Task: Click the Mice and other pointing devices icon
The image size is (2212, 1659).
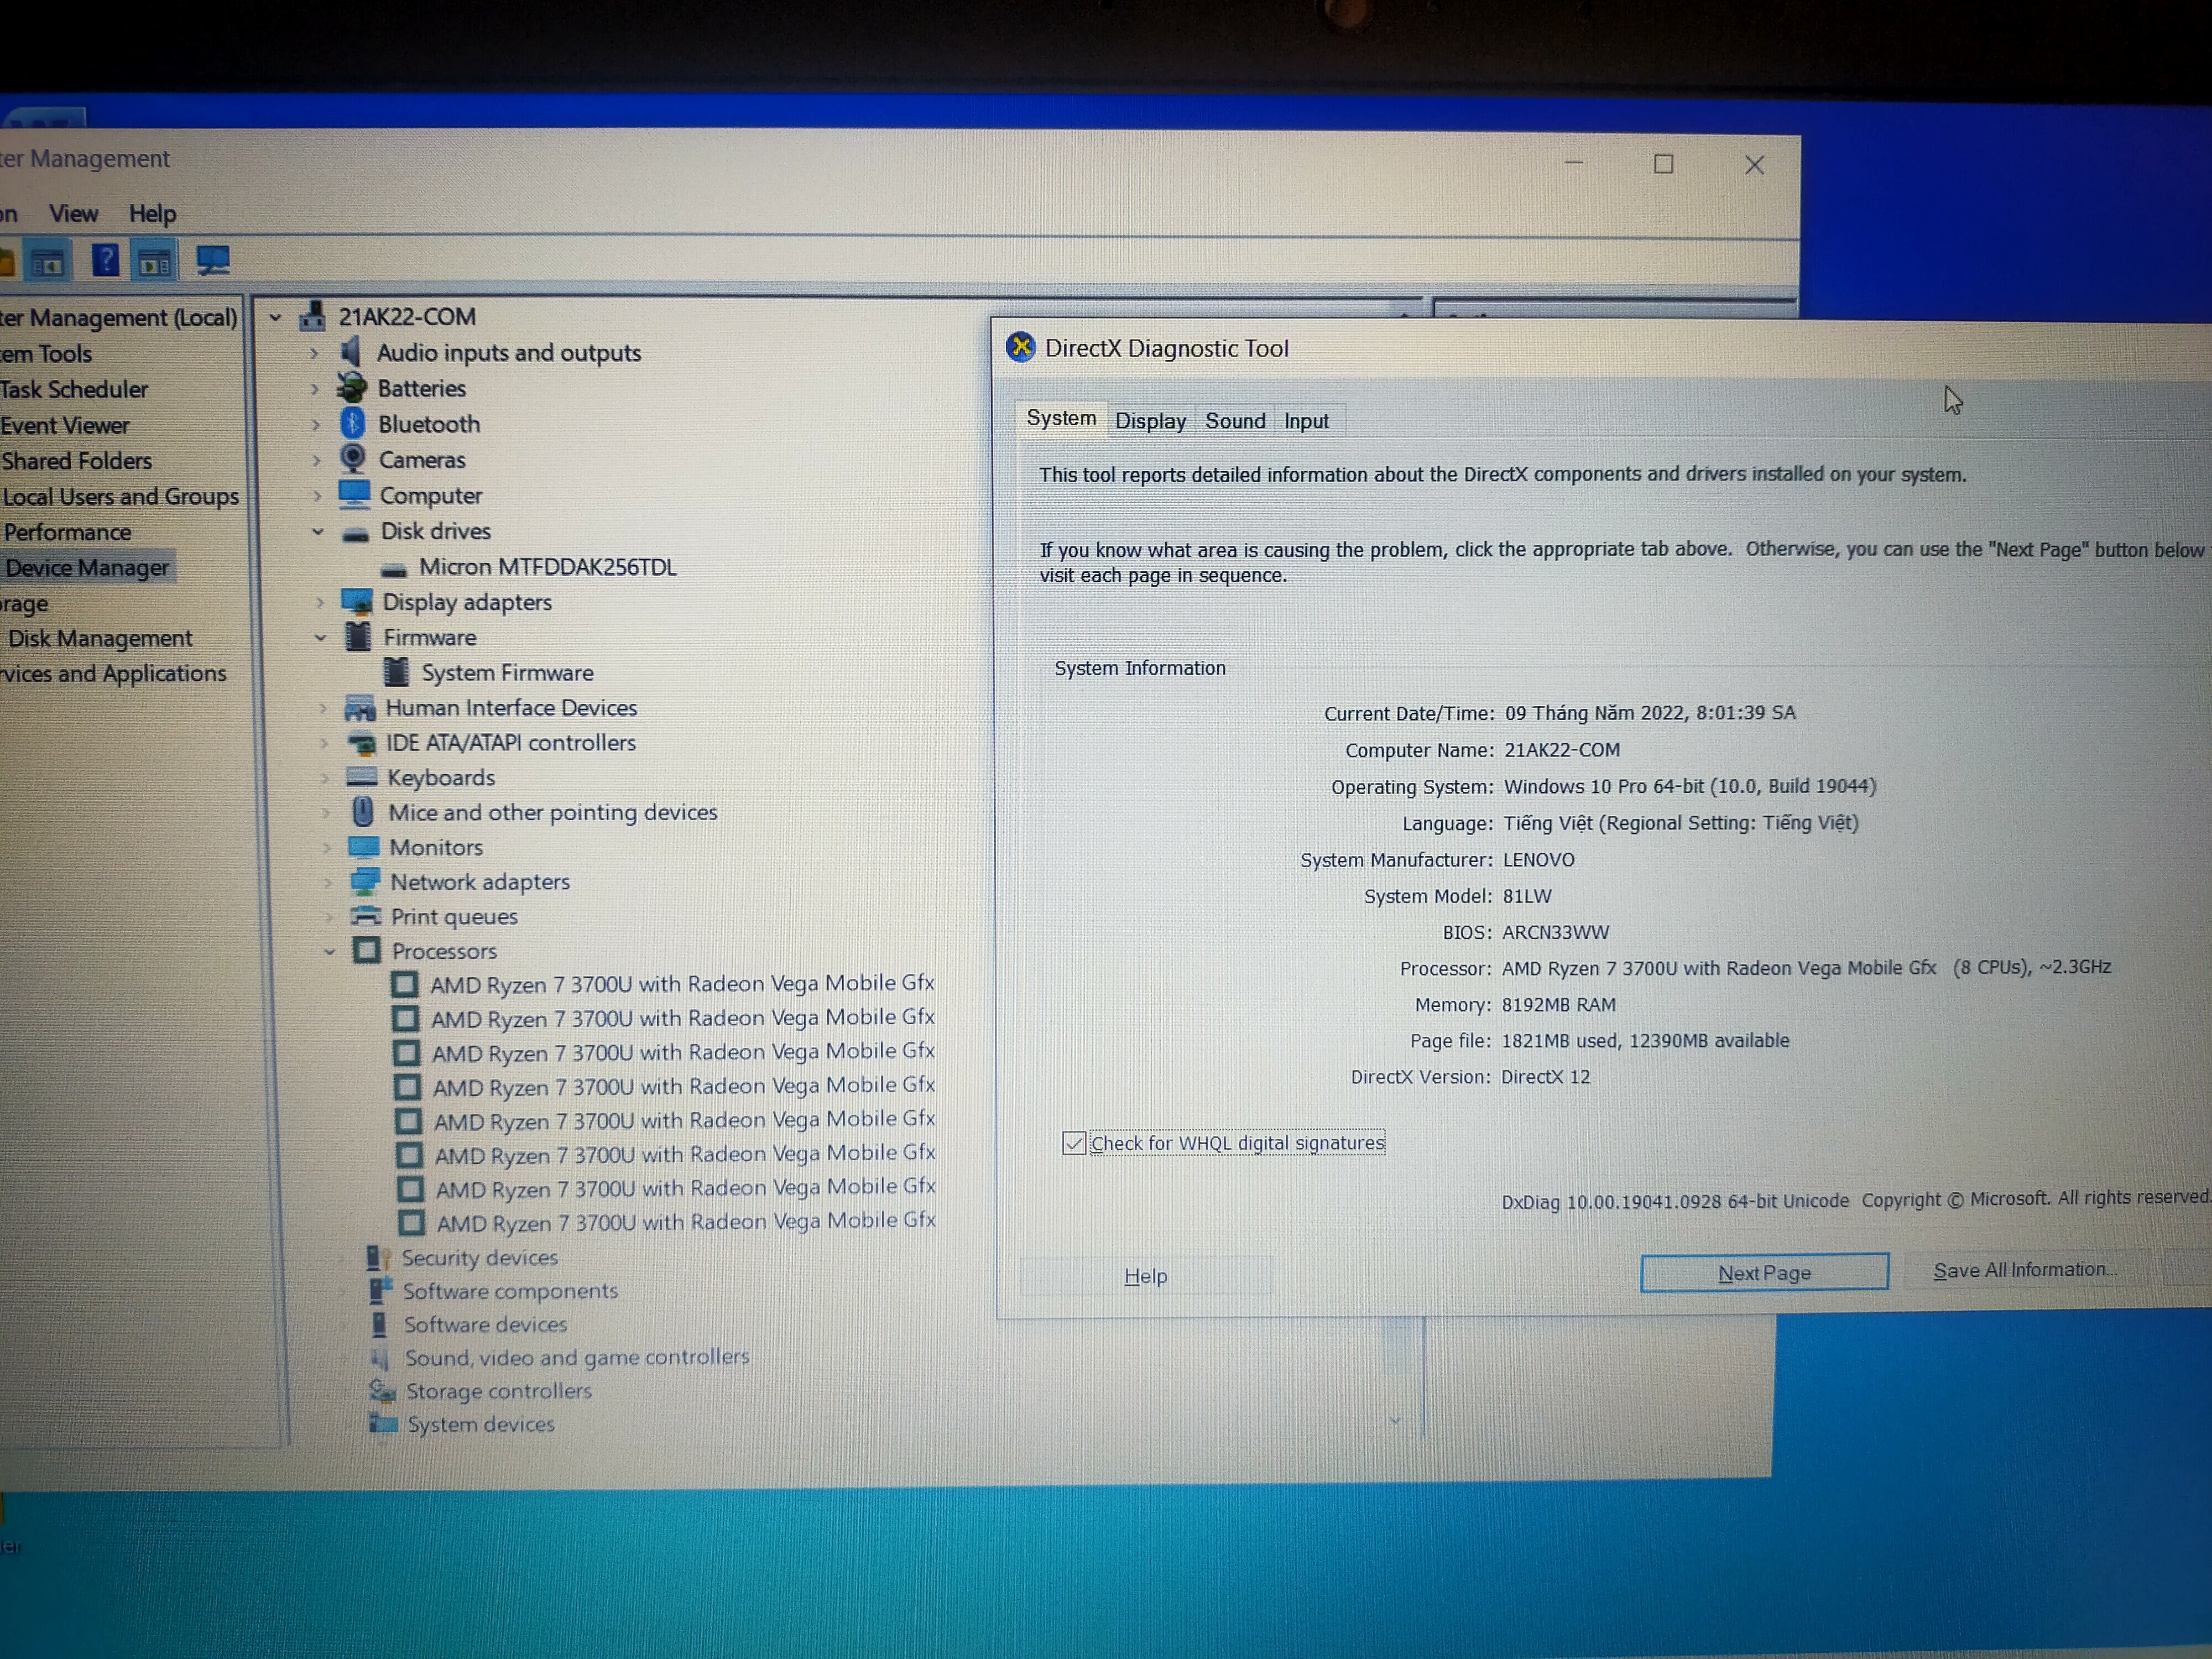Action: pyautogui.click(x=363, y=811)
